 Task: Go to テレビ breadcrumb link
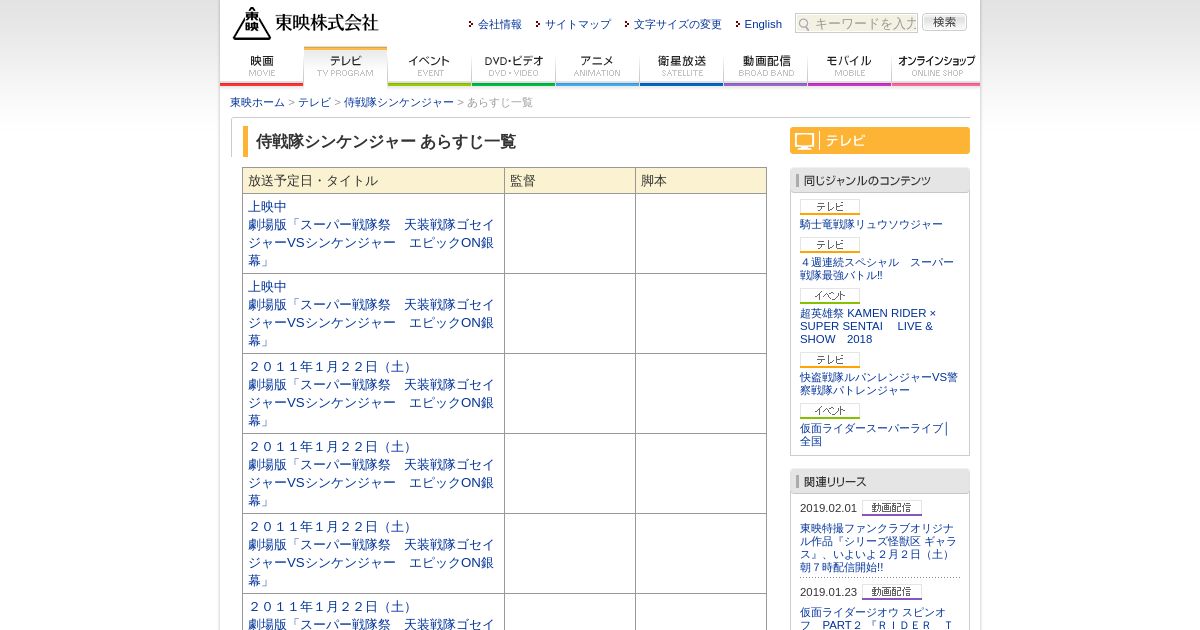314,102
